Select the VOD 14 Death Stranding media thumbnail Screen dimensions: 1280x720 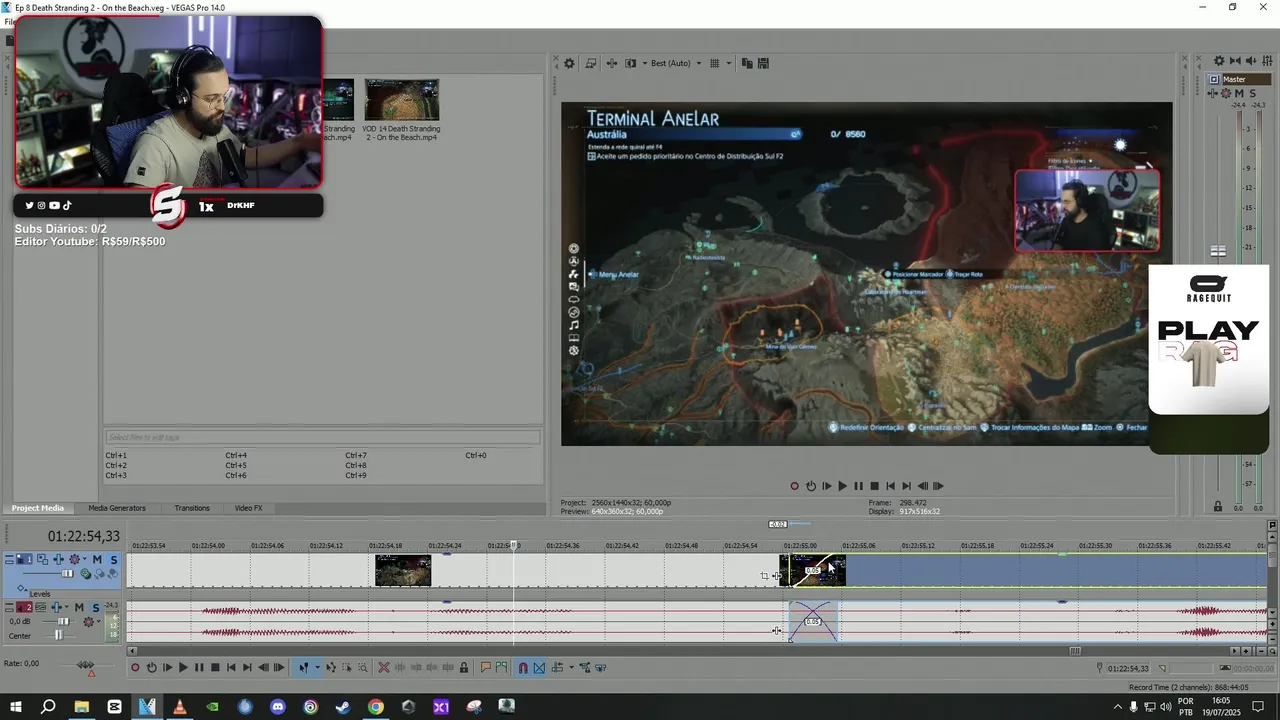401,100
